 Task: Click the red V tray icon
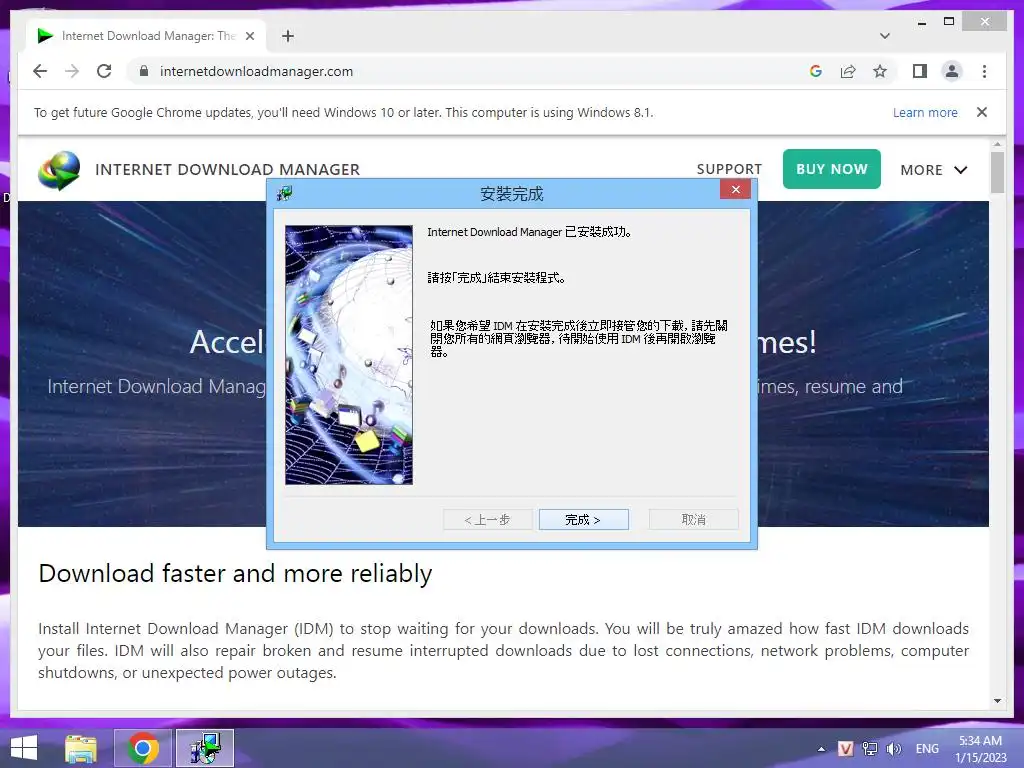[x=845, y=749]
